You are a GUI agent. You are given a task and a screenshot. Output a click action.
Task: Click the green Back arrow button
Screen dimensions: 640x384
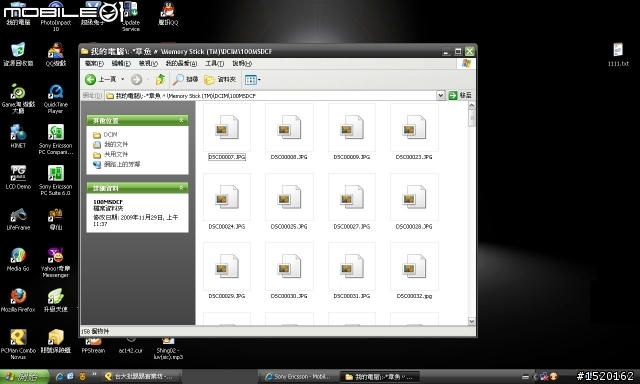coord(90,79)
